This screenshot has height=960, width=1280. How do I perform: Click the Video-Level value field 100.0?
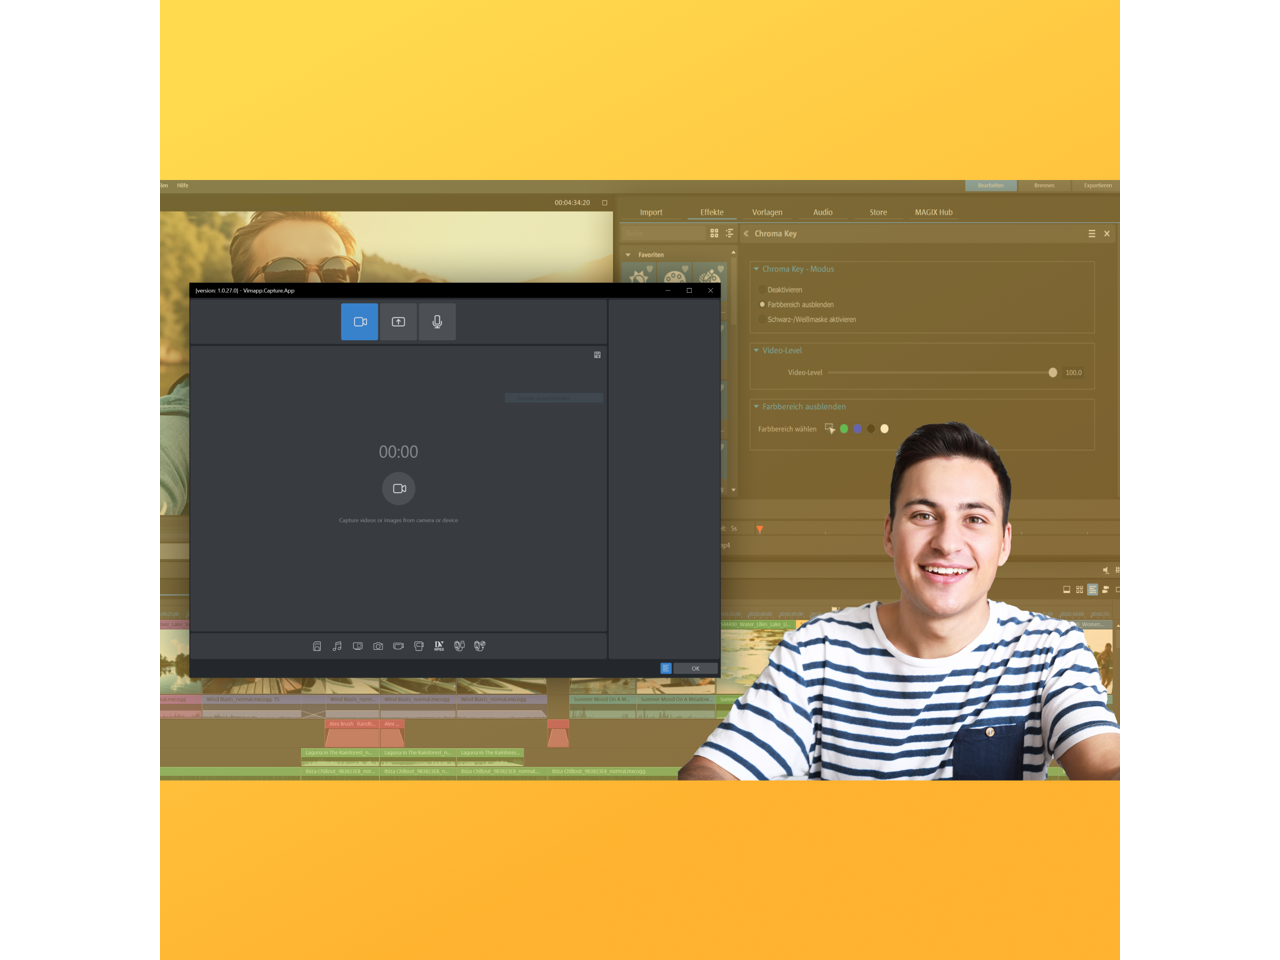(x=1074, y=373)
